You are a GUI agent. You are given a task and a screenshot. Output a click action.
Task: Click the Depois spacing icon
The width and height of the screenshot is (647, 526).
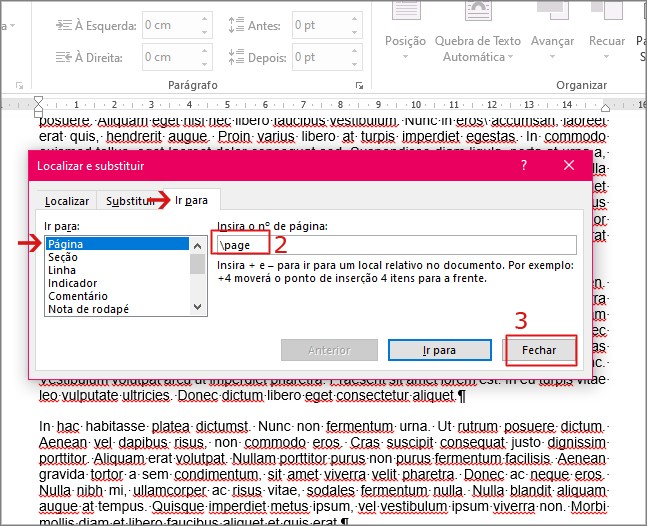(x=236, y=57)
